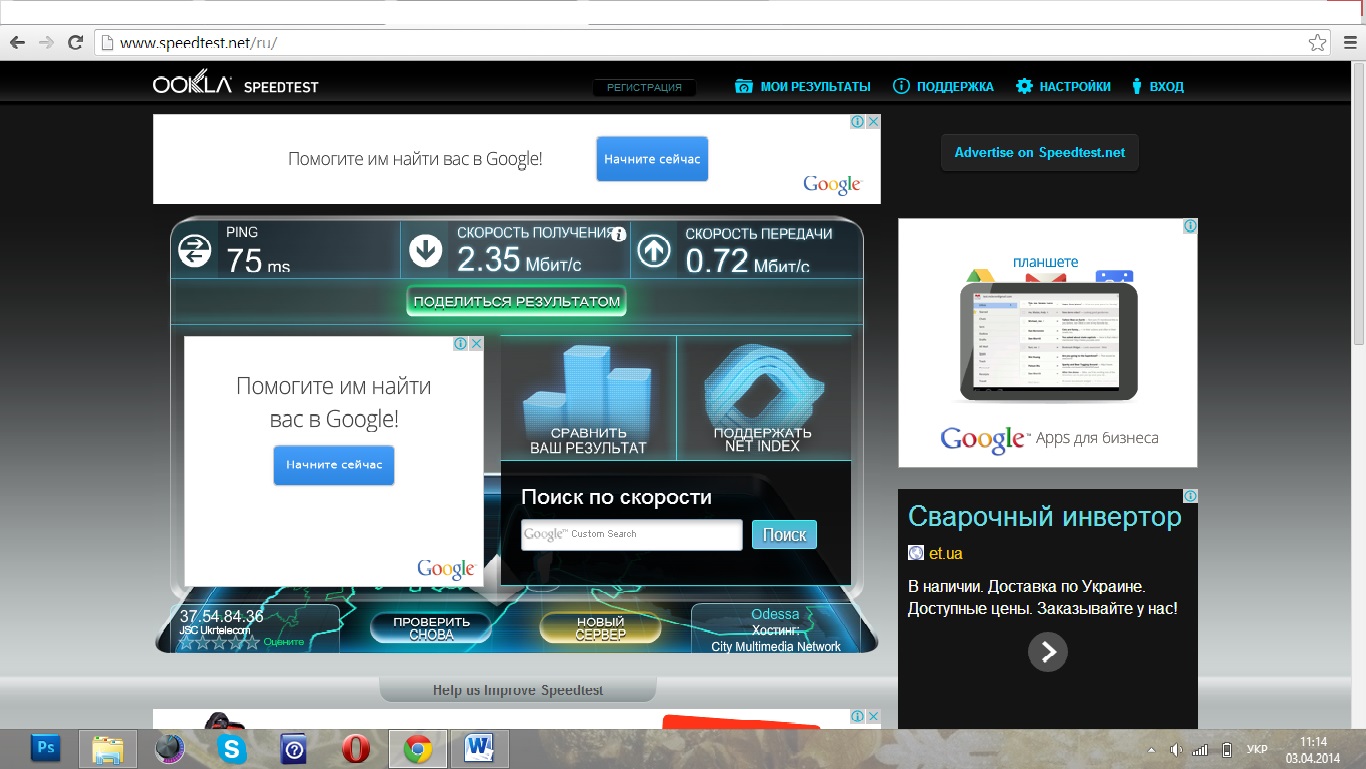
Task: Click the НОВЫЙ СЕРВЕР button
Action: (601, 628)
